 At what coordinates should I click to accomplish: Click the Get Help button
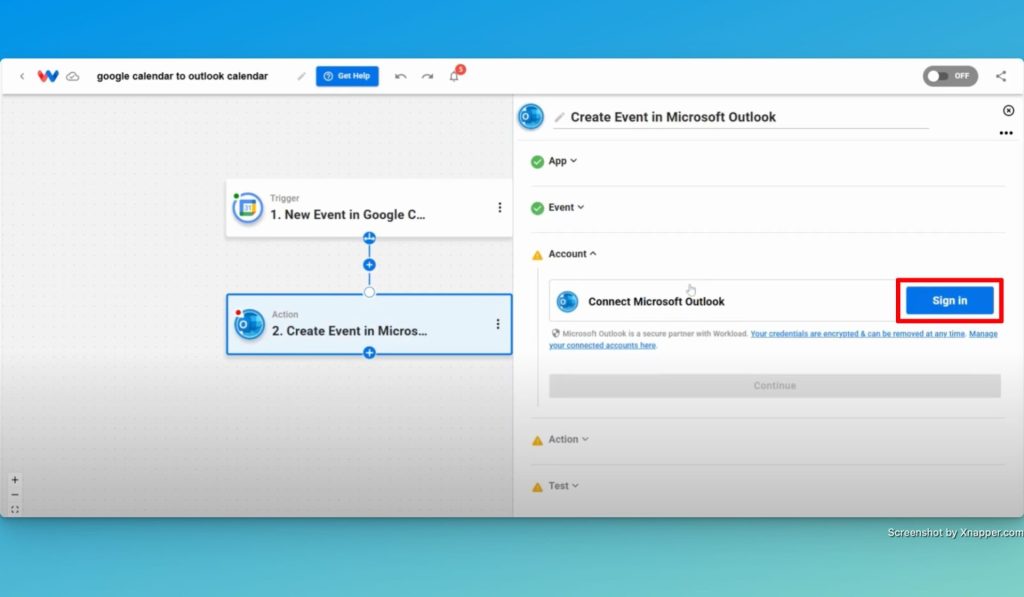point(347,76)
